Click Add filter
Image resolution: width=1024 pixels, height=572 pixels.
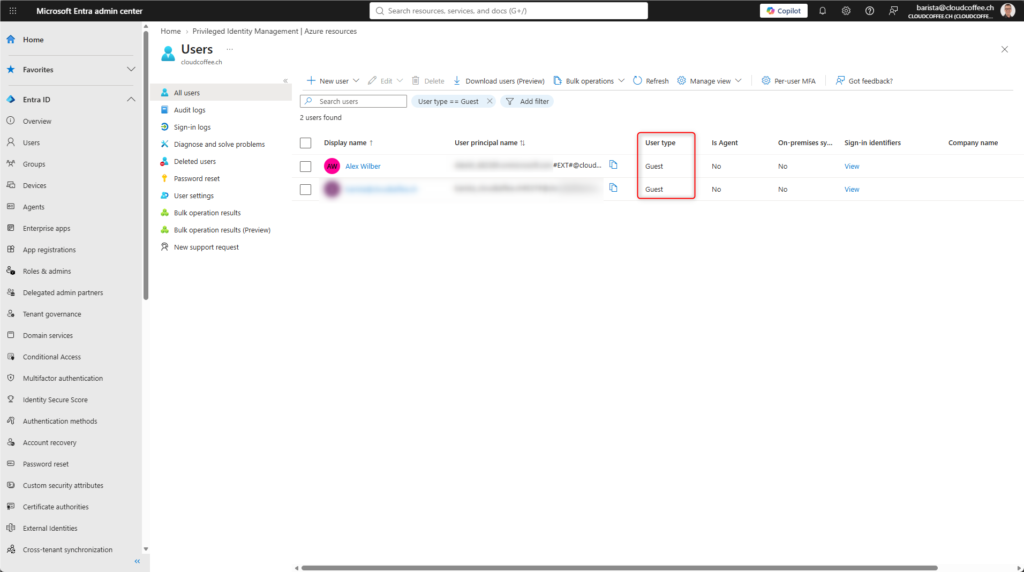tap(527, 101)
